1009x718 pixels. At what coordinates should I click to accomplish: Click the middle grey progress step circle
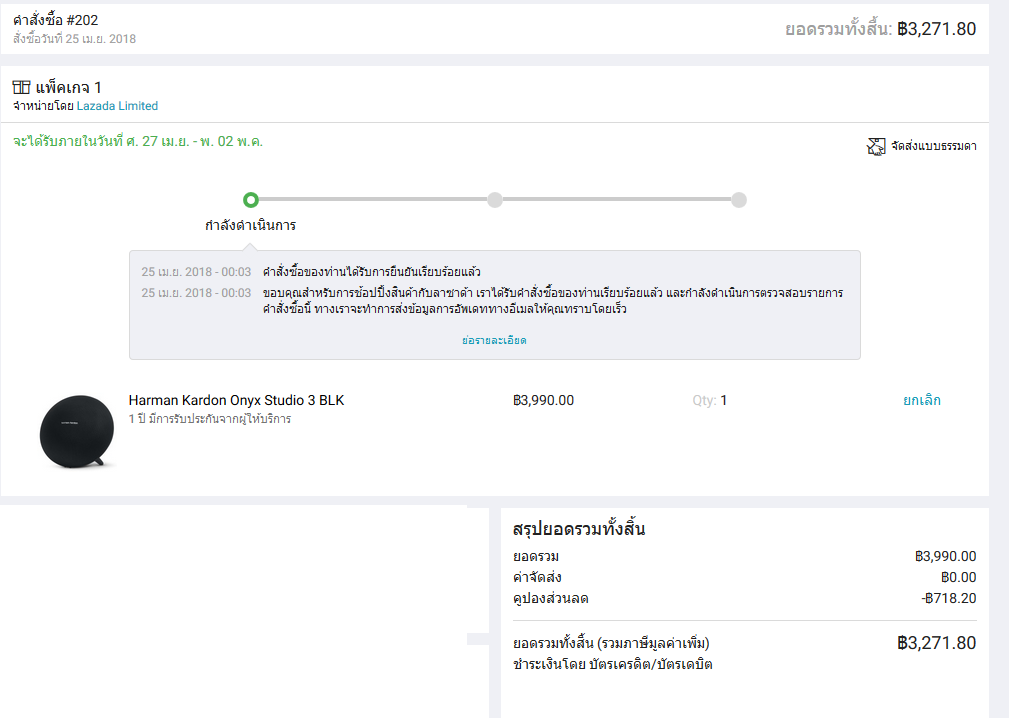[494, 200]
